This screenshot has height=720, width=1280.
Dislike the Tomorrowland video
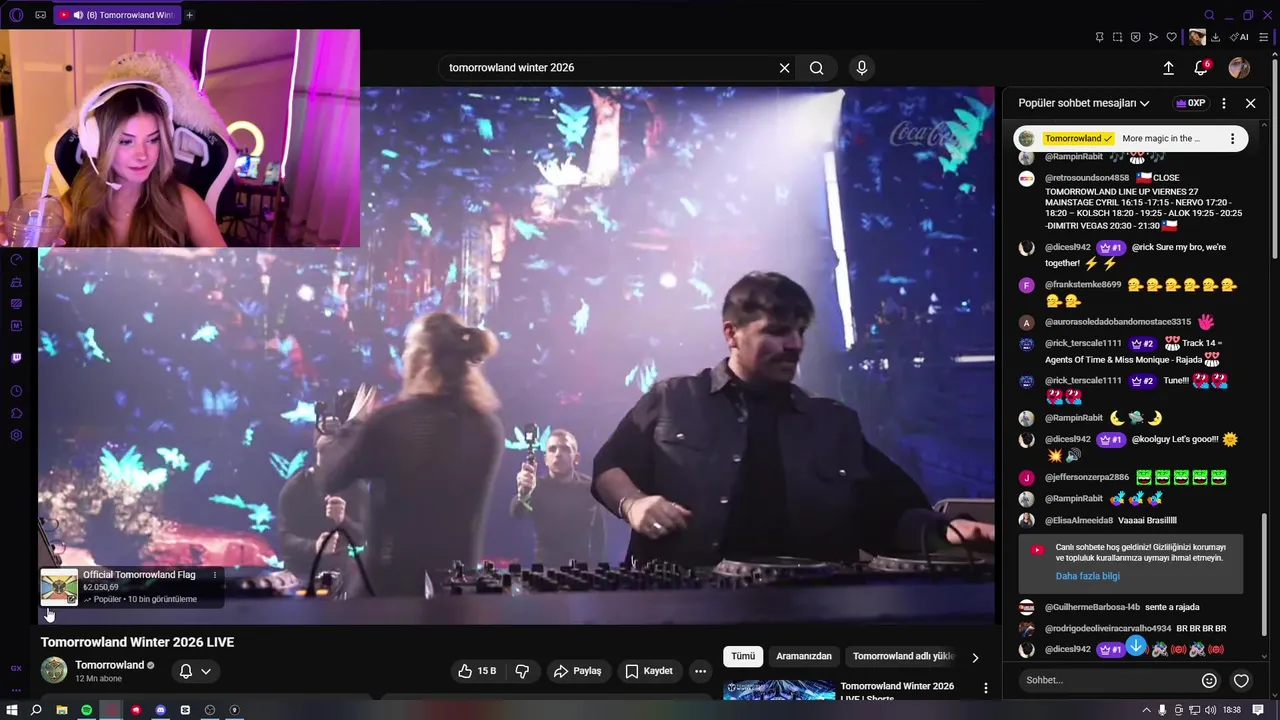coord(522,671)
